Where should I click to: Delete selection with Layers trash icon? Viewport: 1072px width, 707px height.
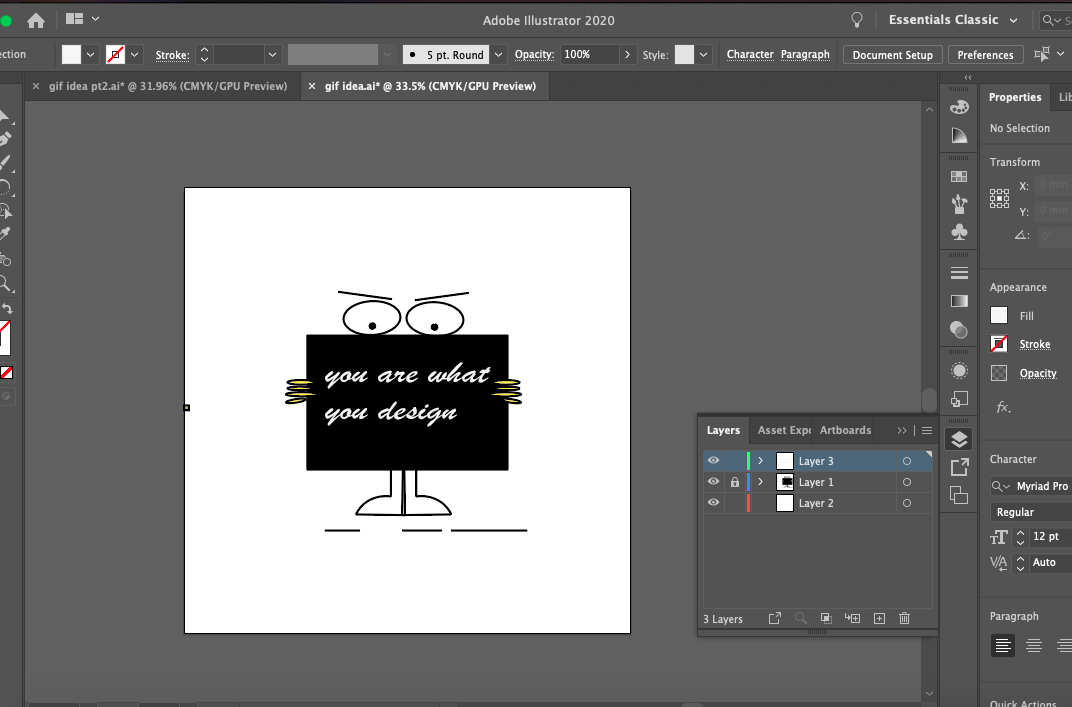(904, 619)
